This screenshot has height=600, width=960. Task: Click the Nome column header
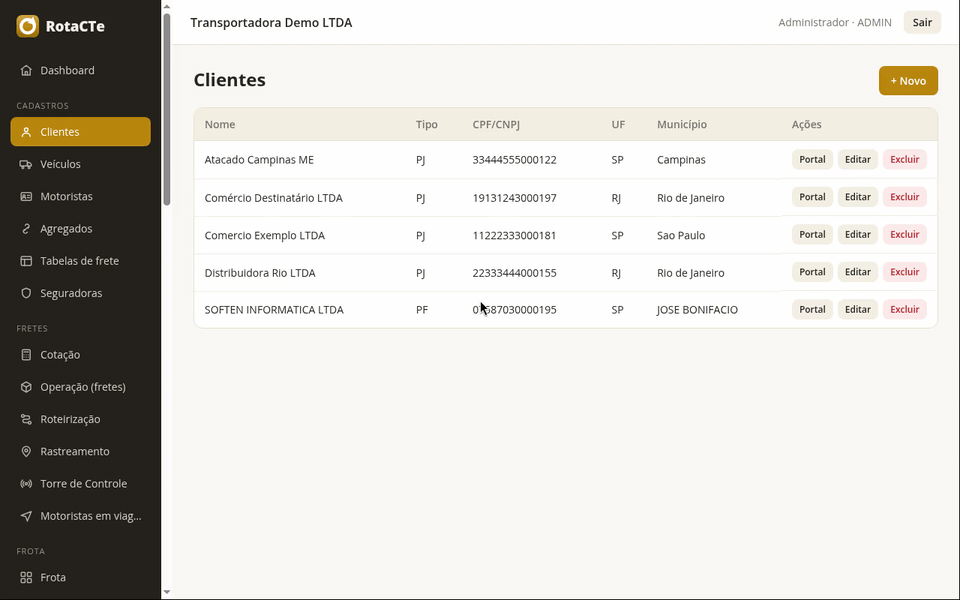pos(220,124)
